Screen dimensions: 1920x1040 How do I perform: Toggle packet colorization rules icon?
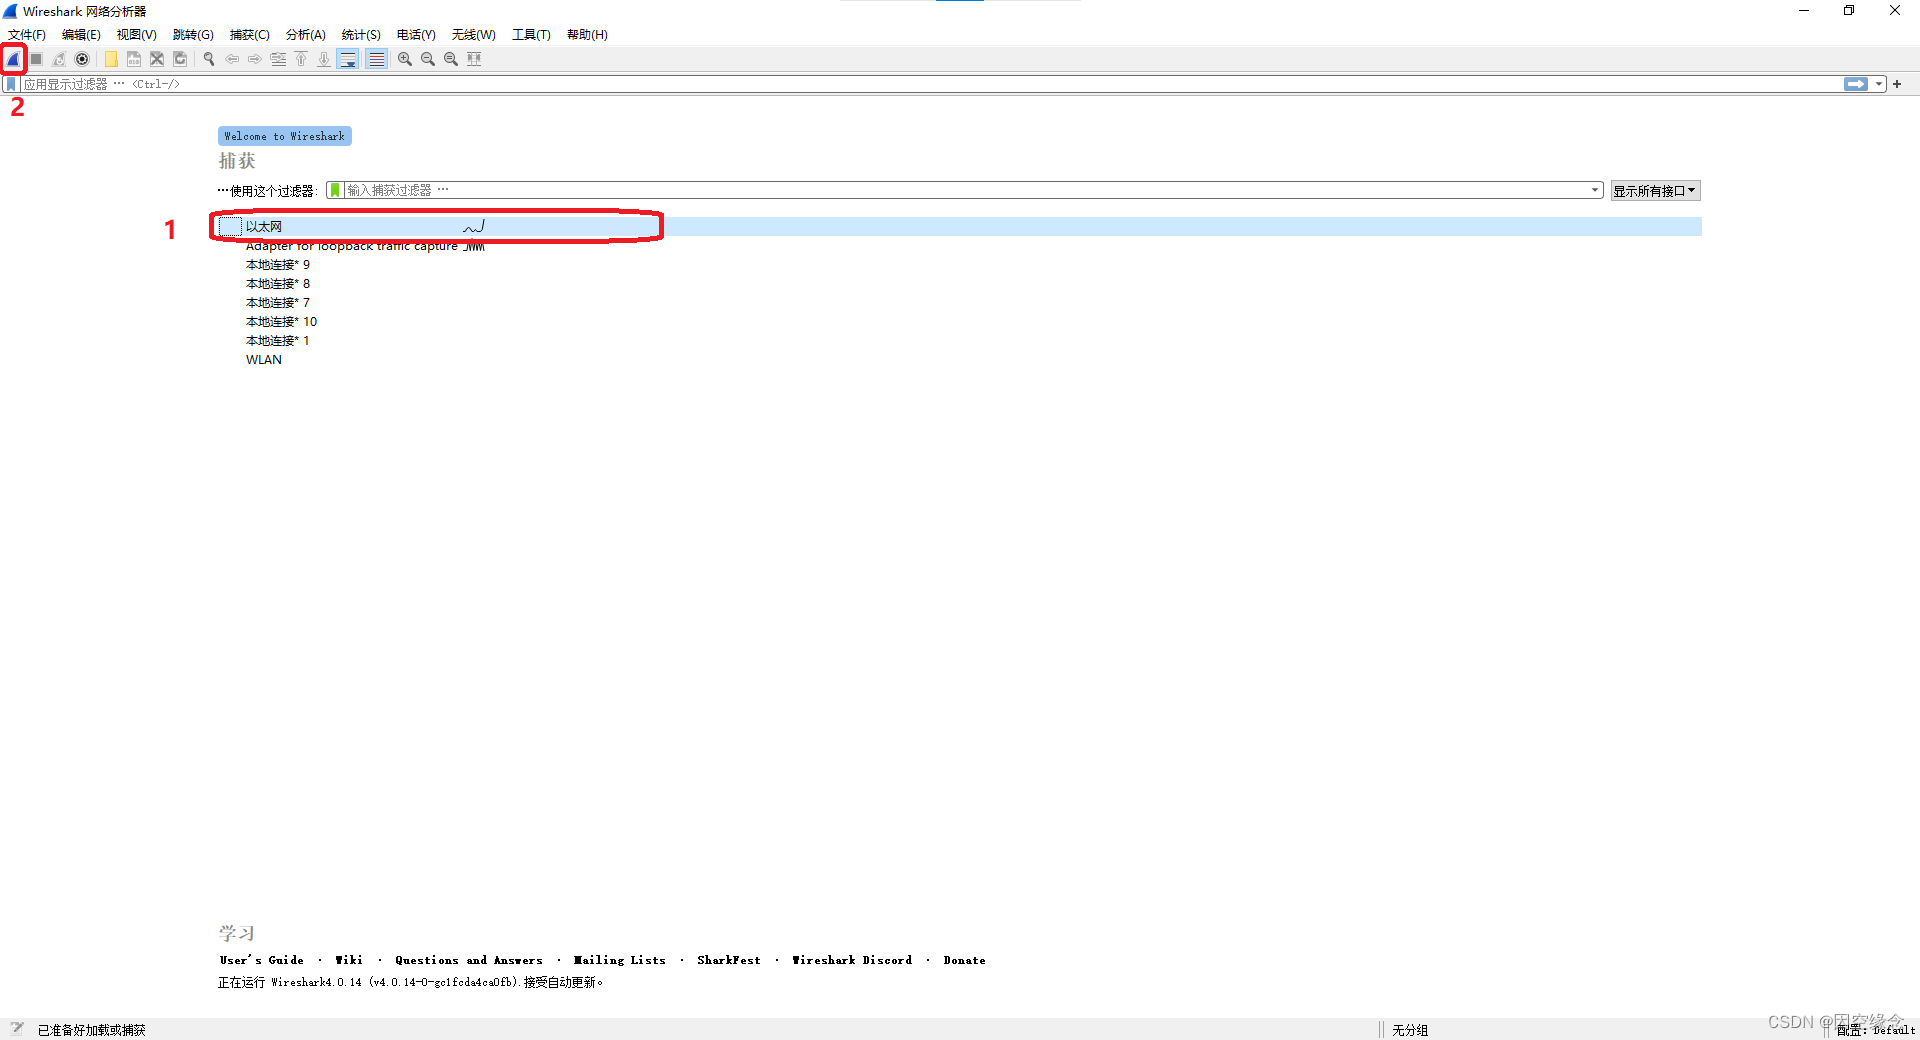[376, 59]
